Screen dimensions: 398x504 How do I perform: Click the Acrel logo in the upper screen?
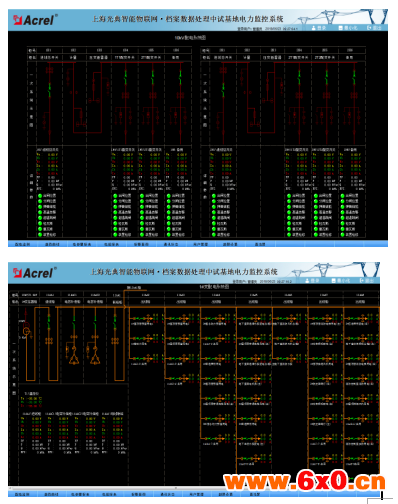coord(35,20)
